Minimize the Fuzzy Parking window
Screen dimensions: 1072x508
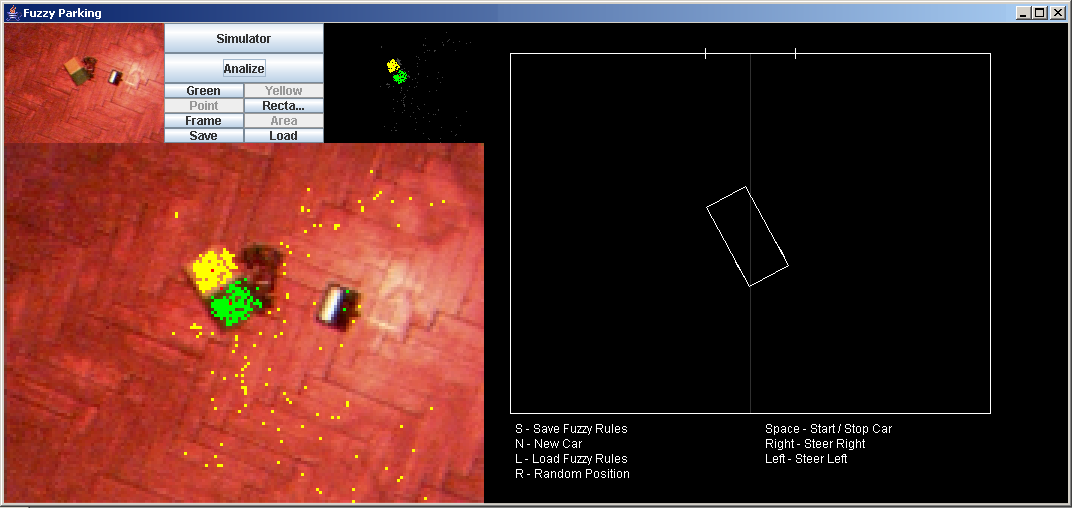coord(1023,13)
